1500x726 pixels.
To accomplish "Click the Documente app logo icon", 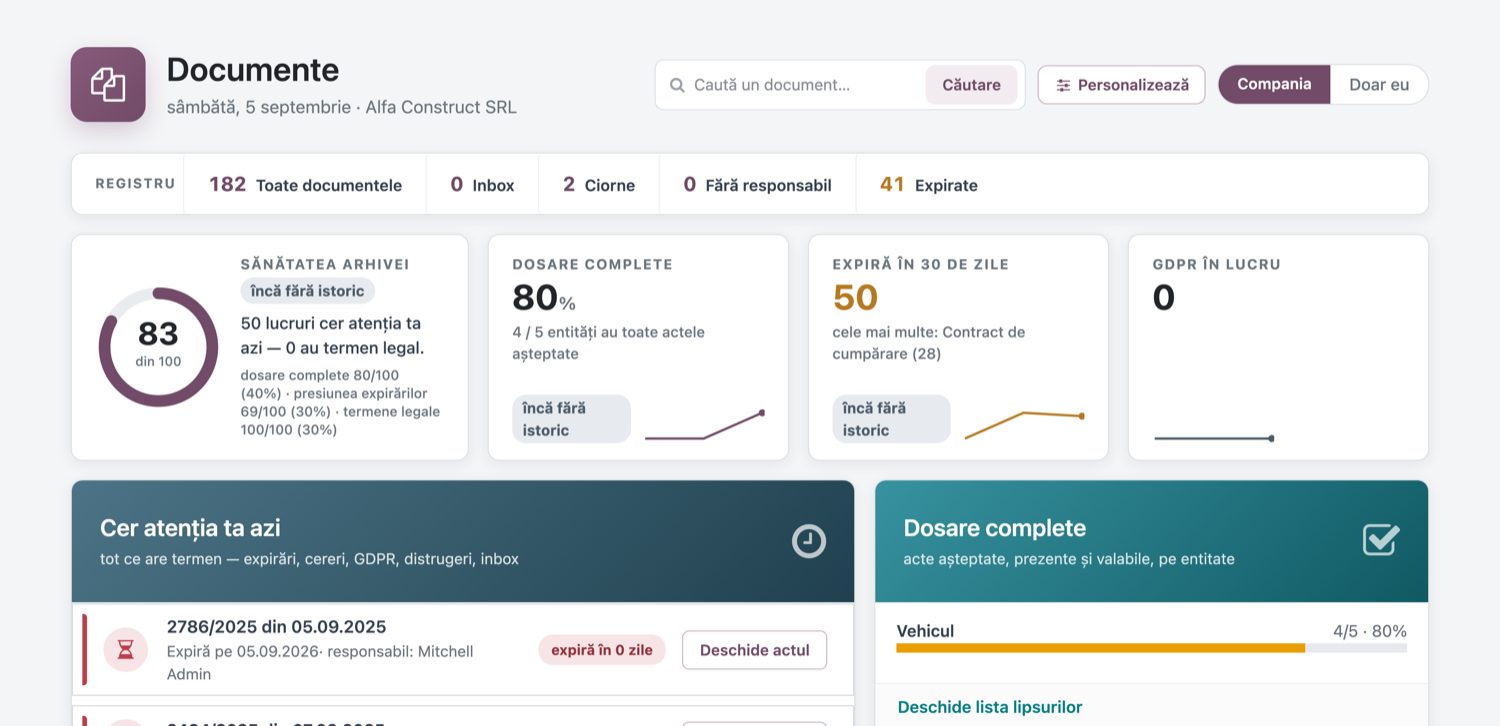I will pyautogui.click(x=108, y=85).
